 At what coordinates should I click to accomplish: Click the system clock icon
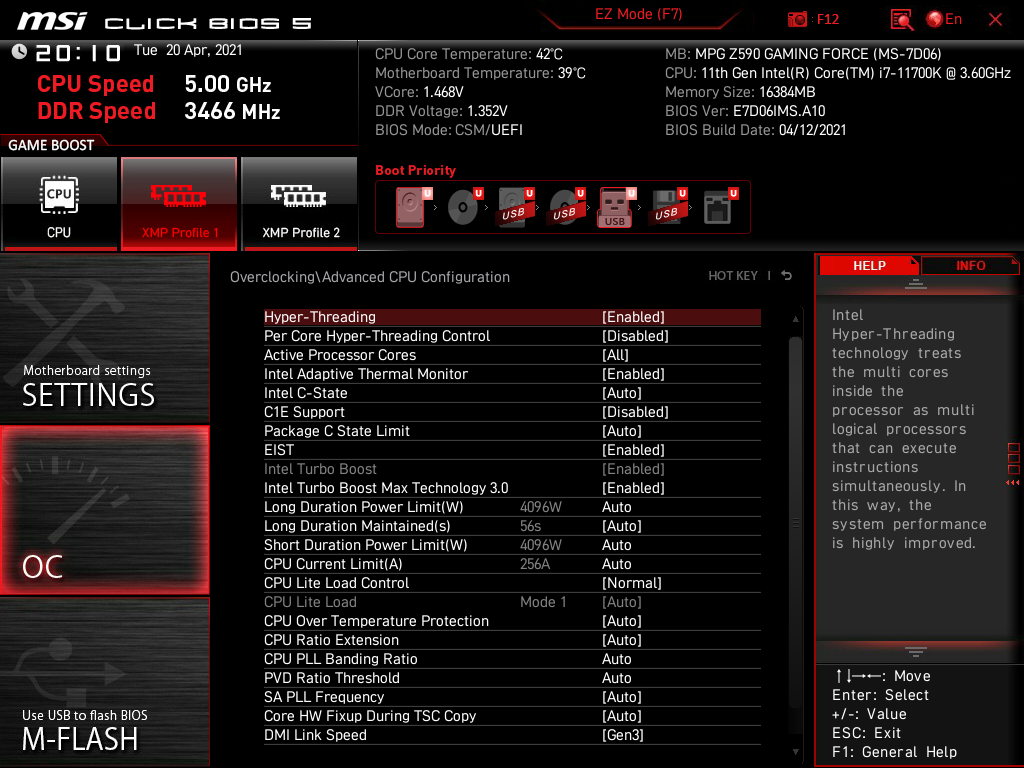point(19,52)
